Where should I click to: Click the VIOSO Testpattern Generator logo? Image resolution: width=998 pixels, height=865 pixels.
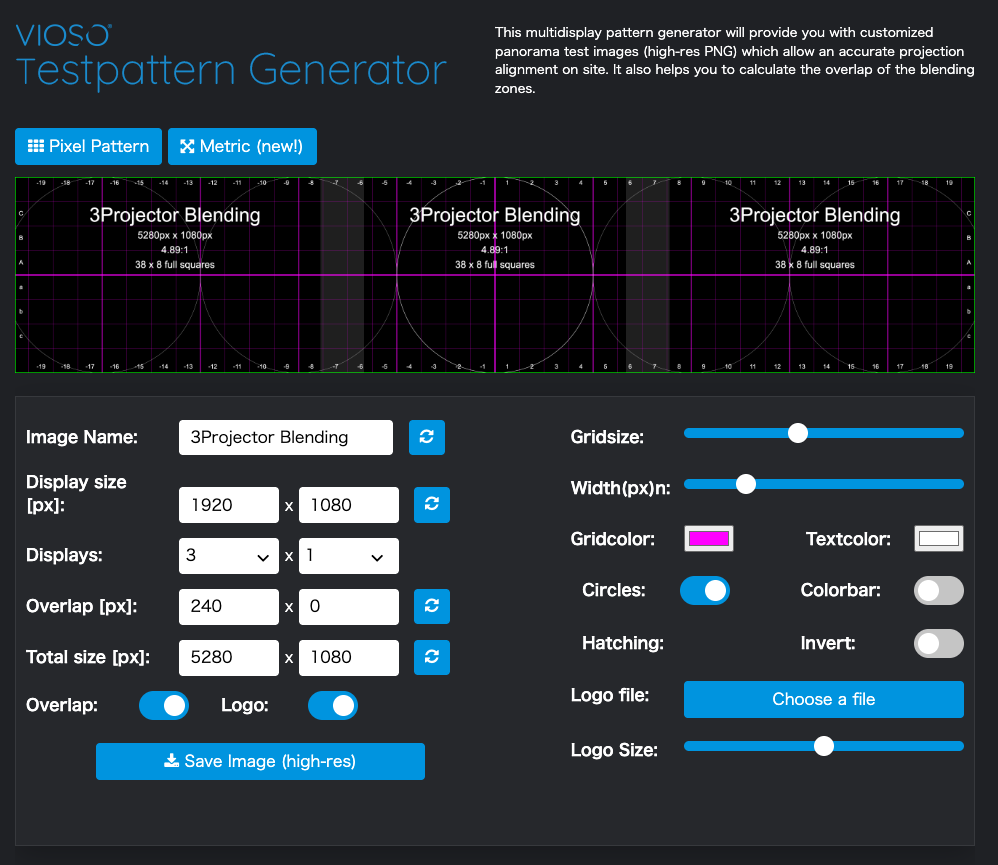click(x=231, y=56)
